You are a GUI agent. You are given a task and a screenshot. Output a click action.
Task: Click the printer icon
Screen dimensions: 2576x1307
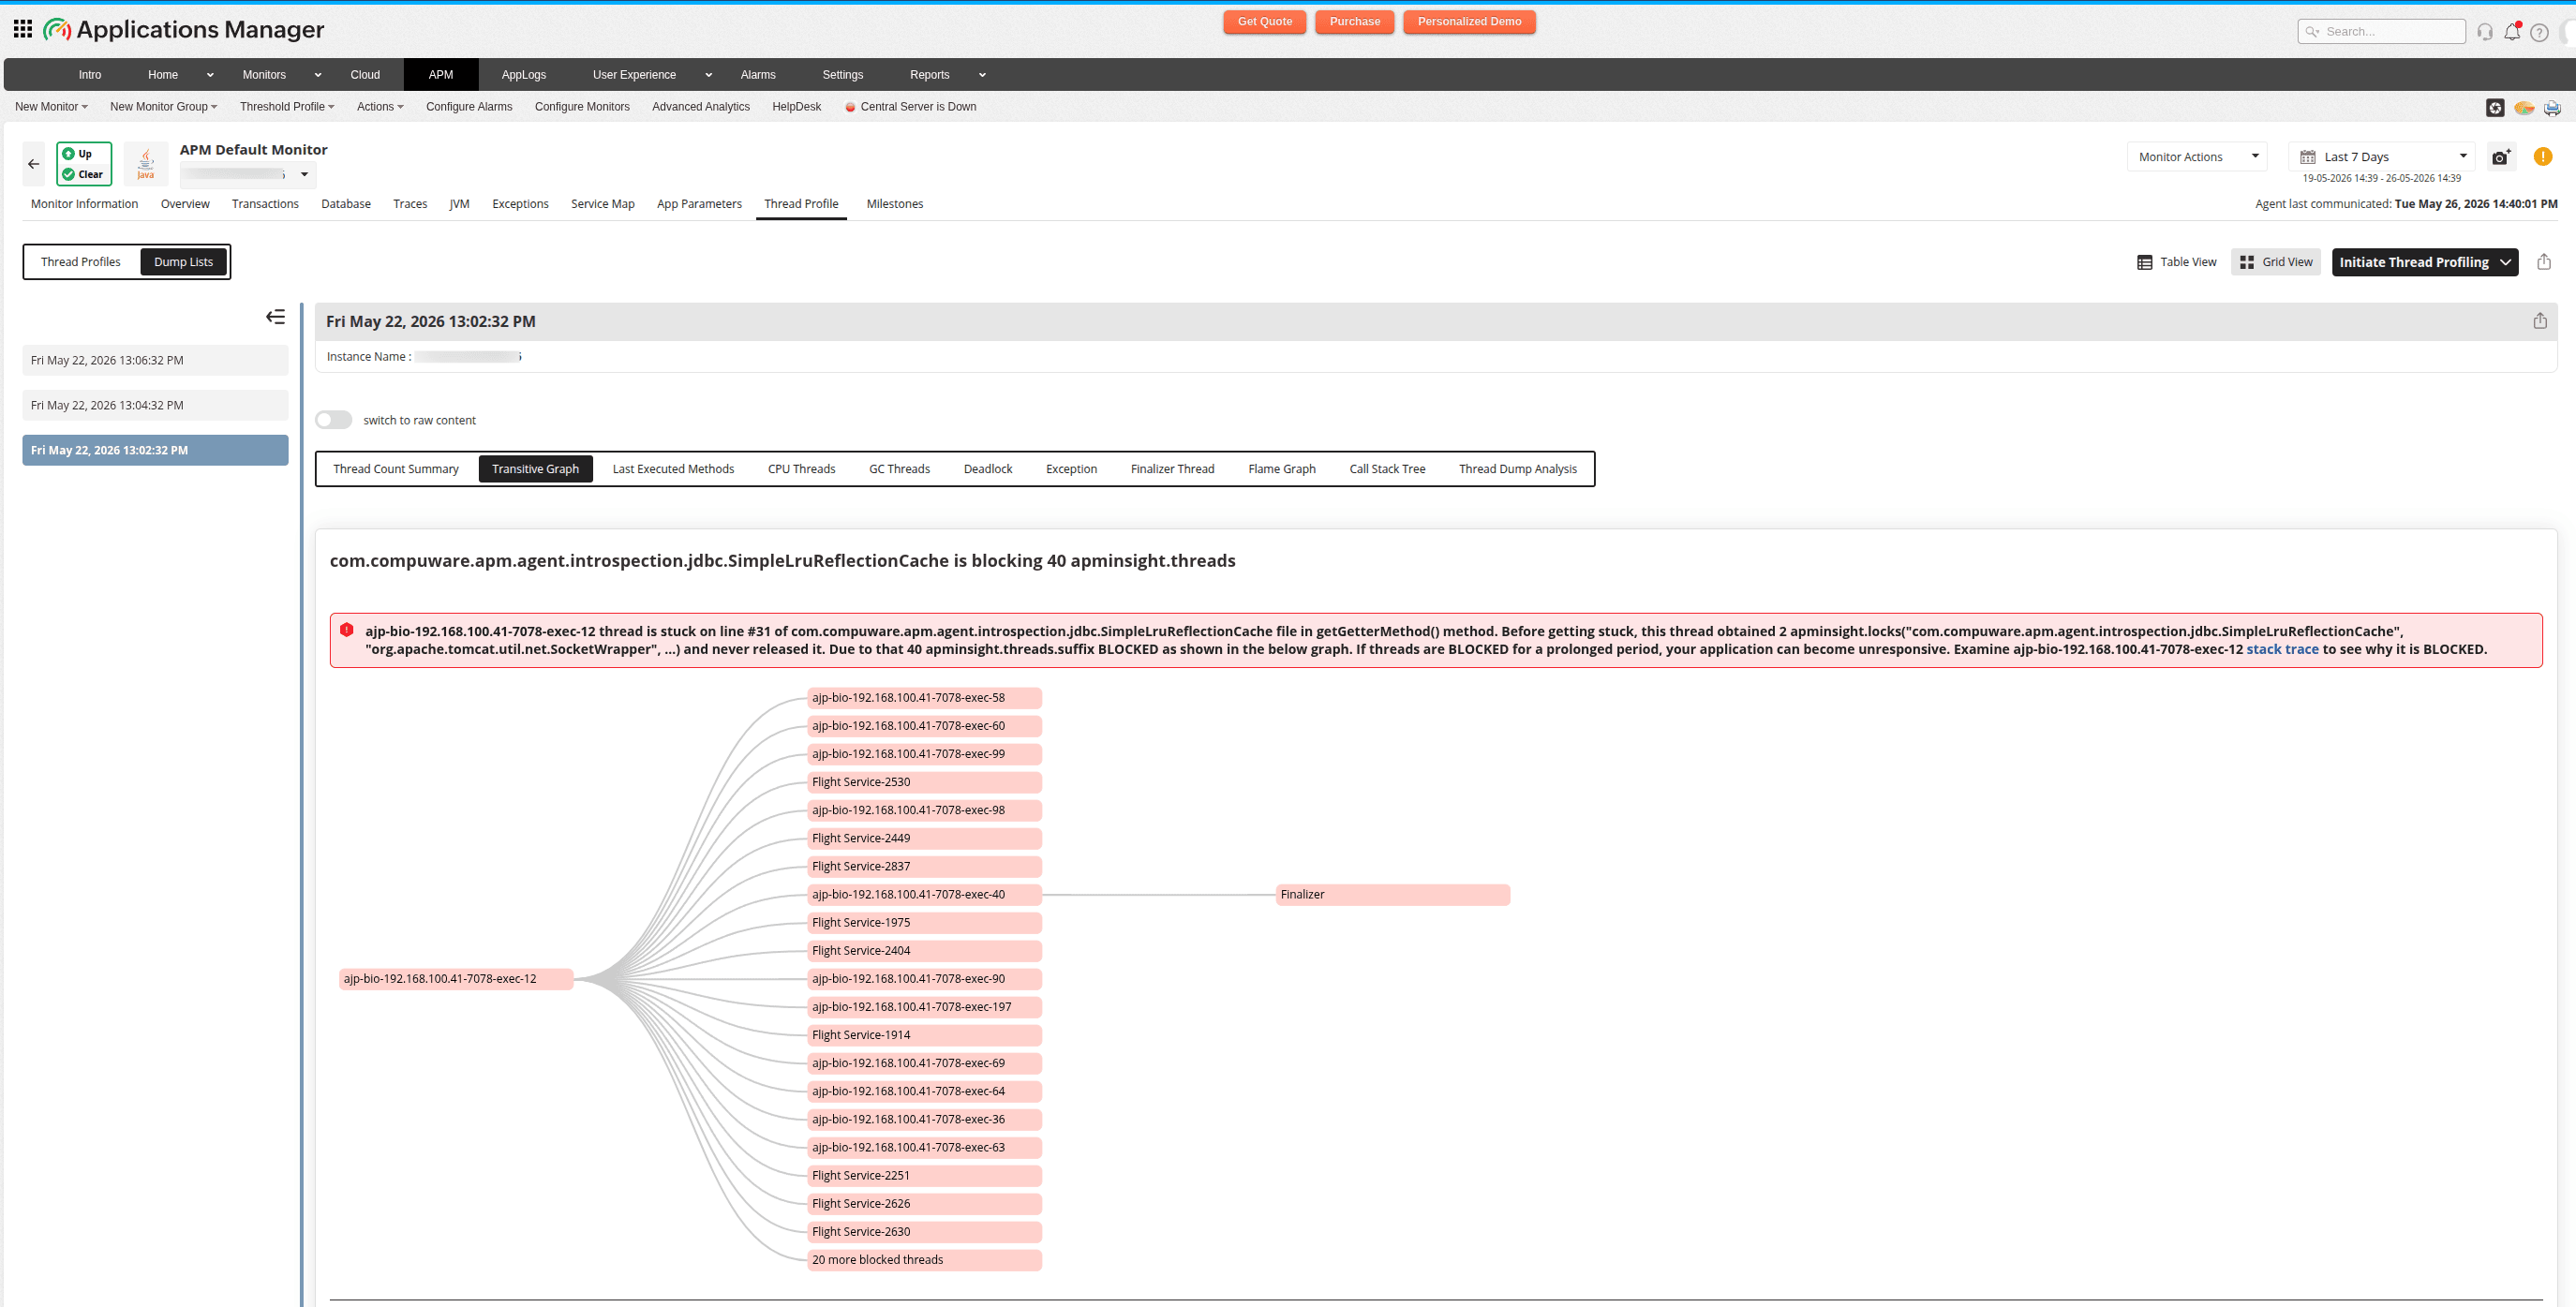[x=2552, y=107]
